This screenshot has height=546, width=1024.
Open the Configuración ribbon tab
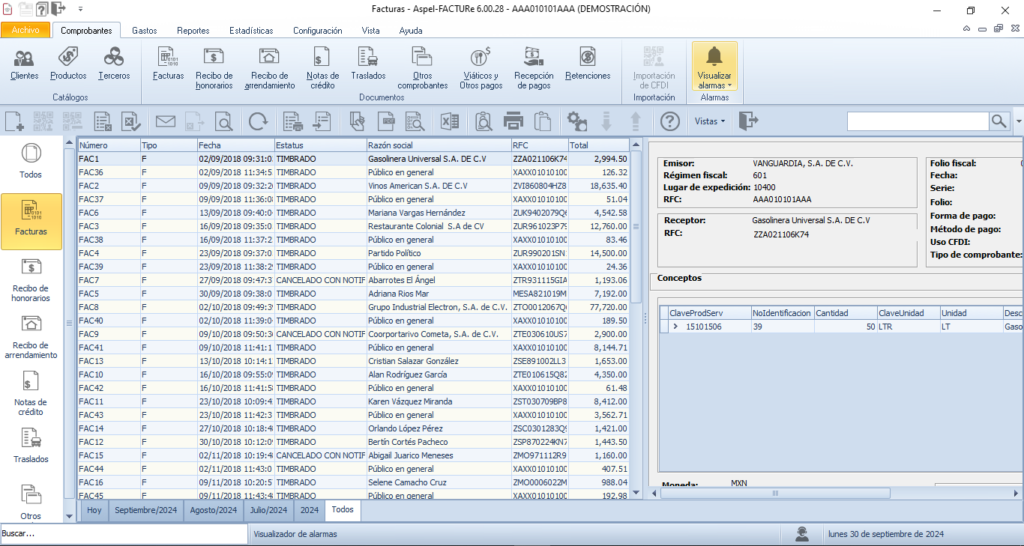tap(317, 31)
